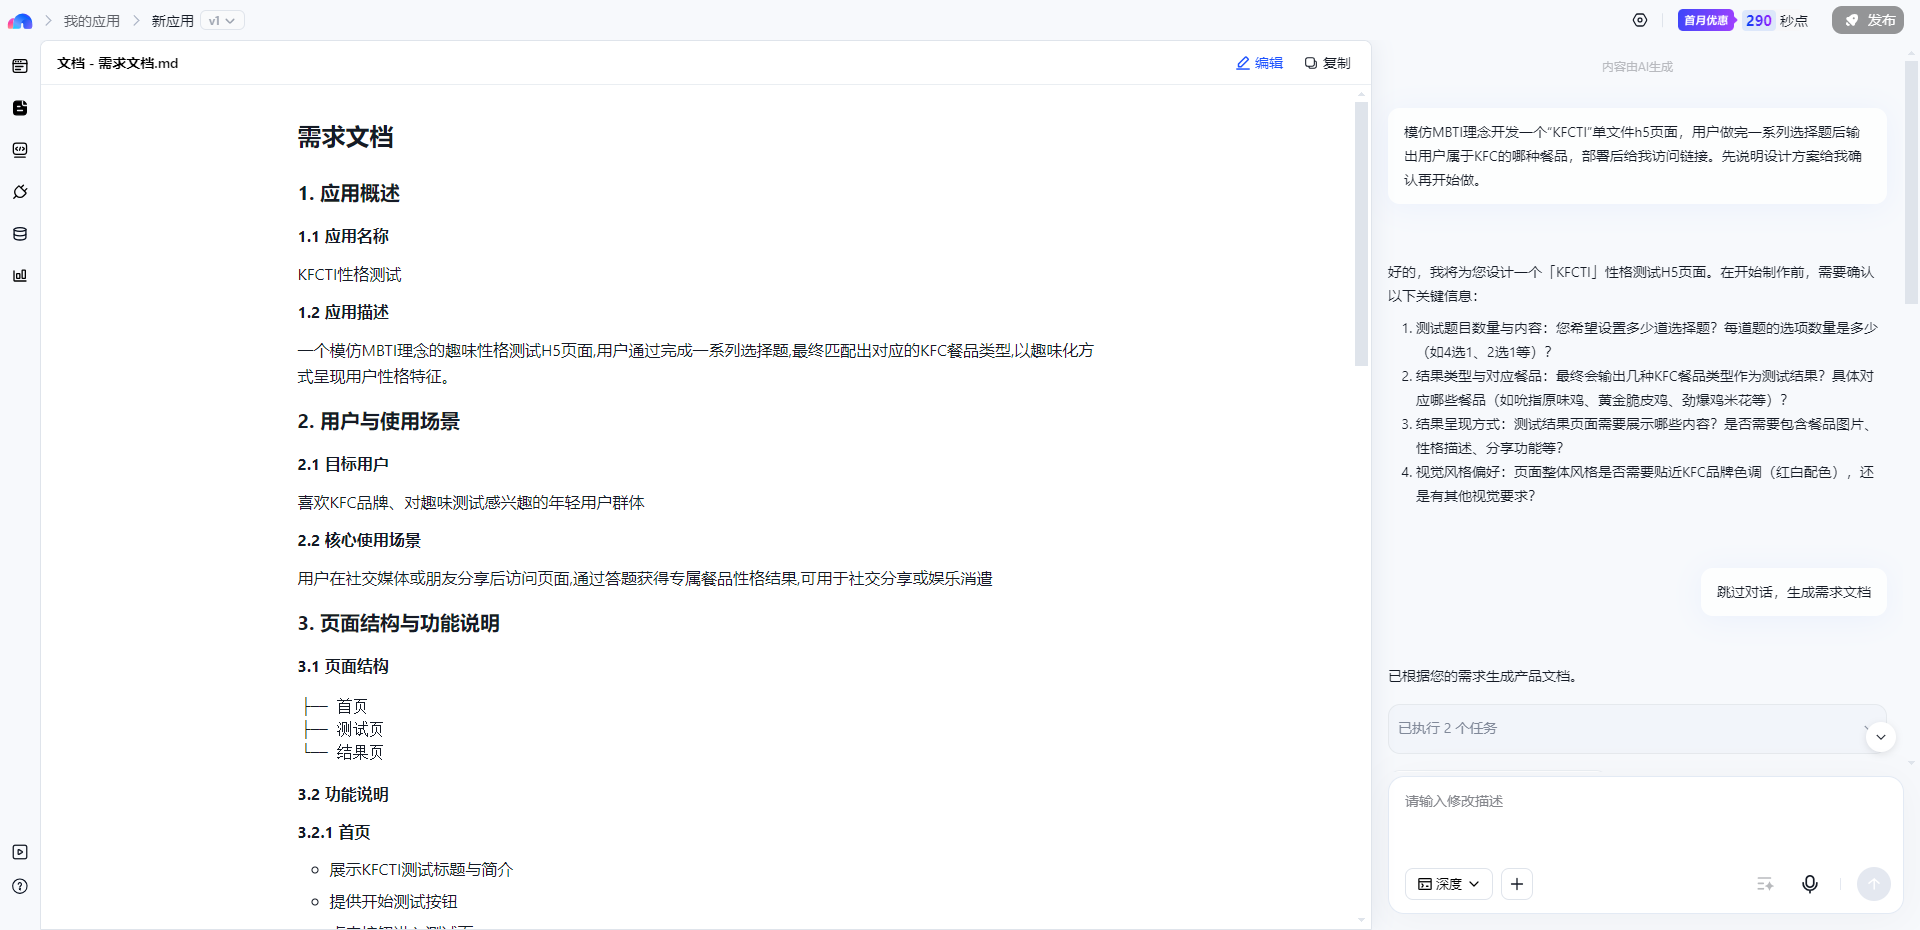1920x930 pixels.
Task: Click the 3.1 页面结构 subheading
Action: (x=343, y=666)
